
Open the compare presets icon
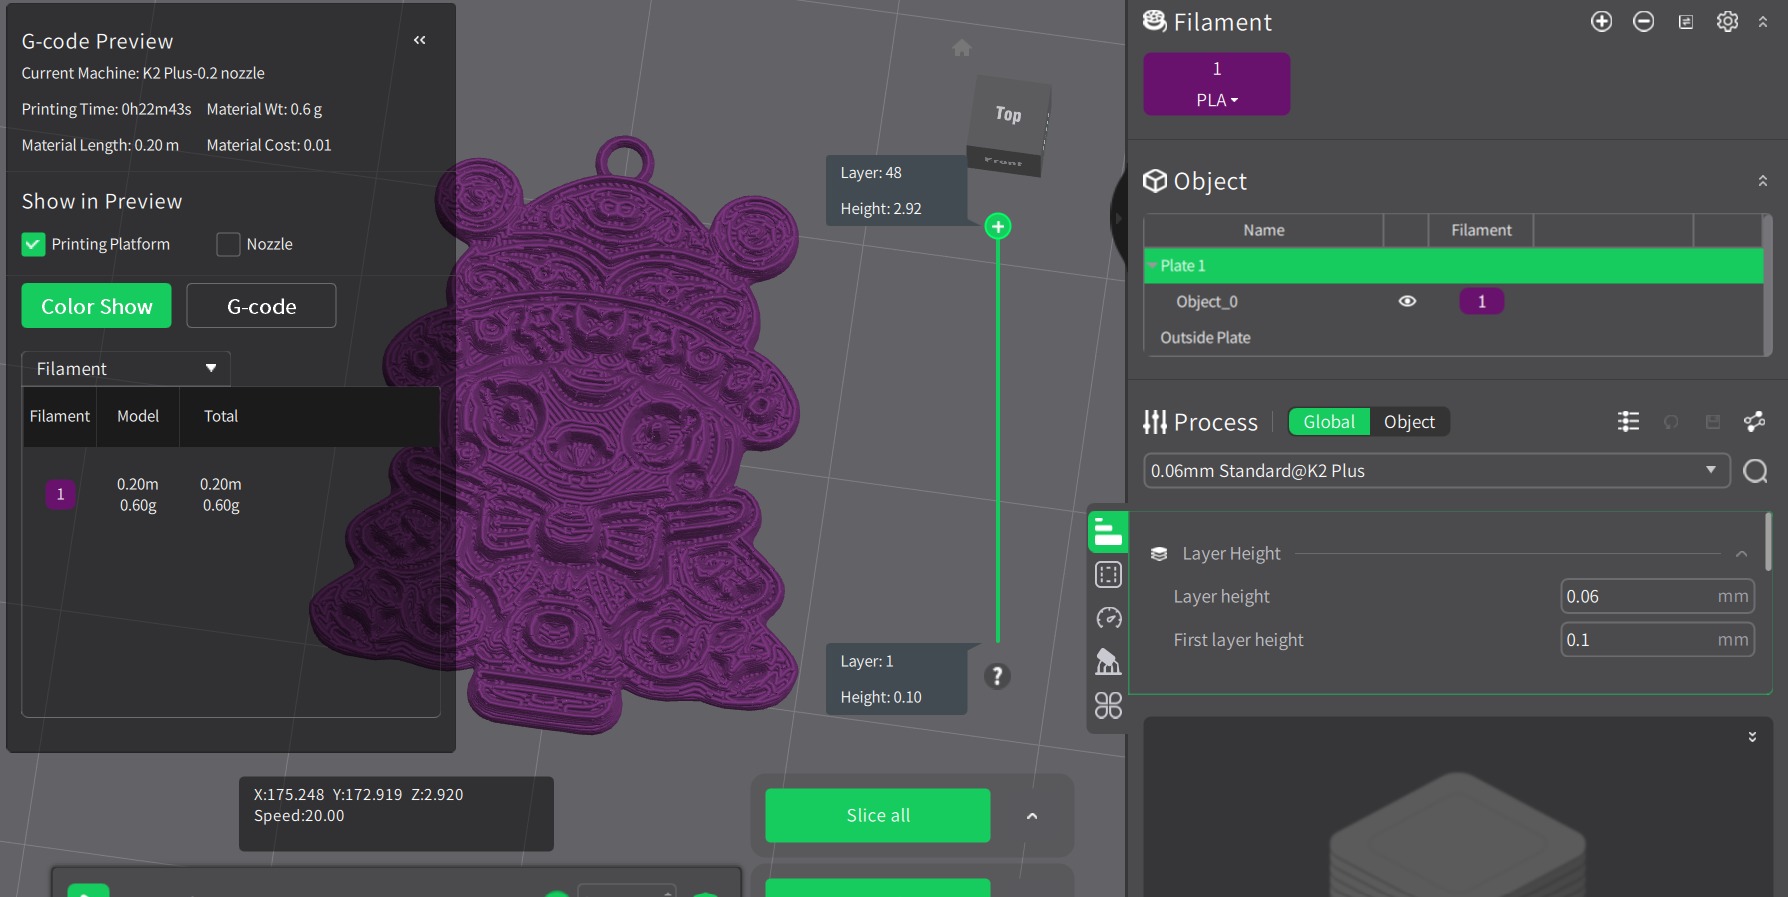pyautogui.click(x=1754, y=422)
